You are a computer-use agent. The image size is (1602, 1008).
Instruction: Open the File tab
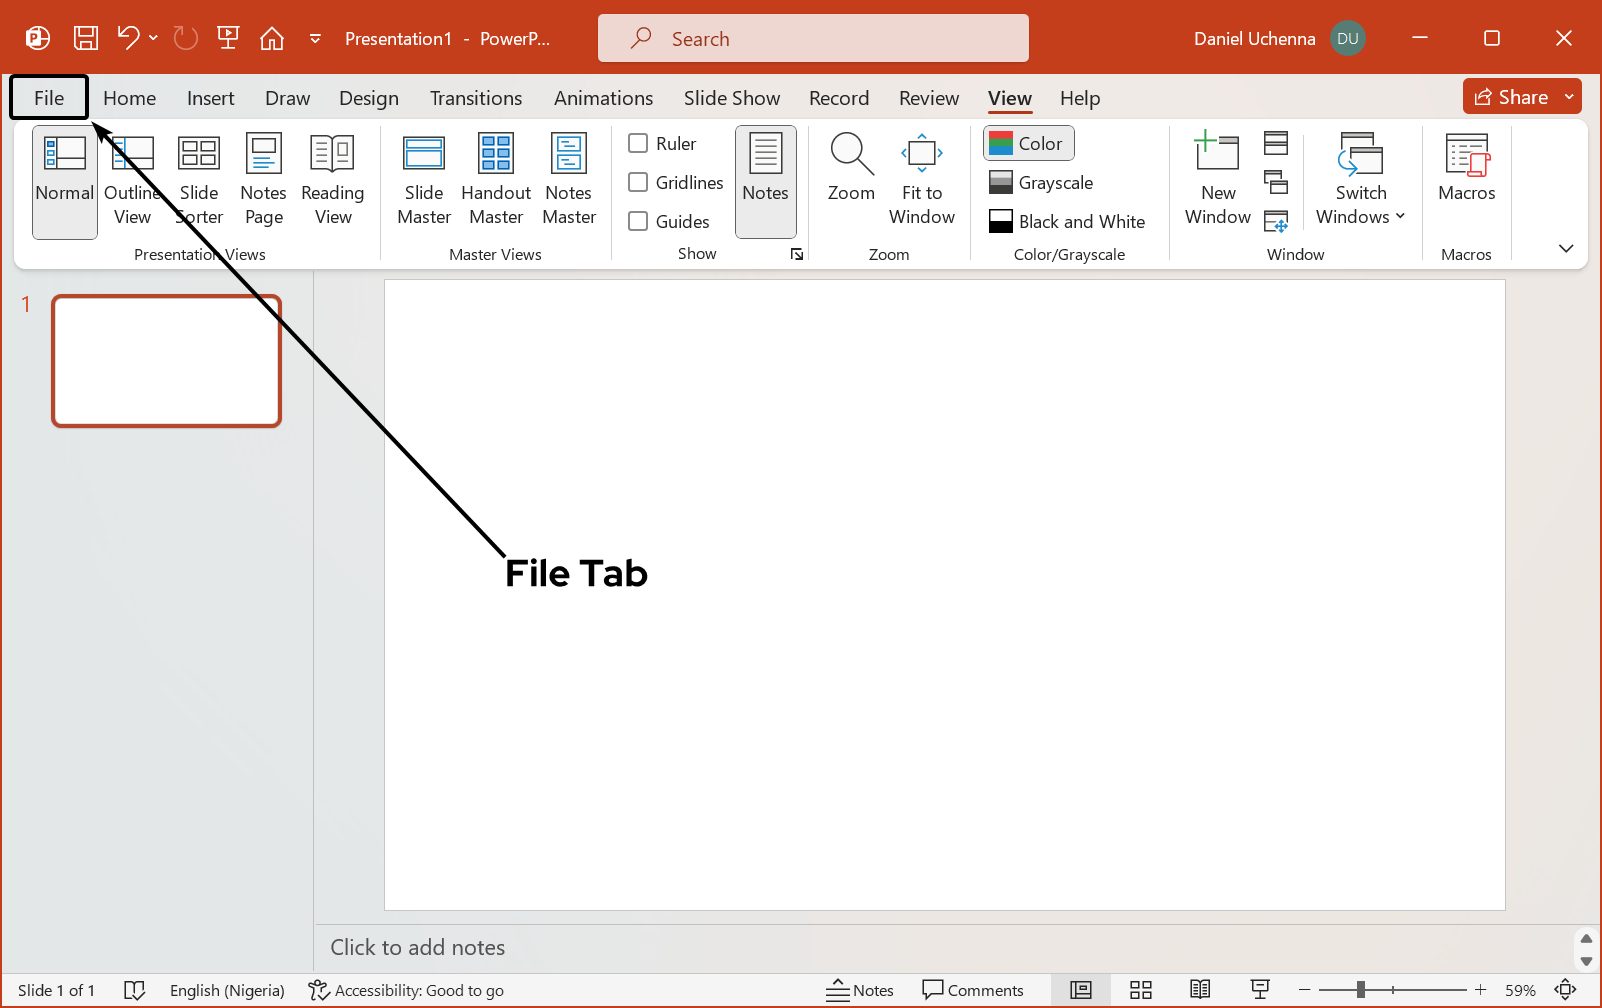point(49,98)
